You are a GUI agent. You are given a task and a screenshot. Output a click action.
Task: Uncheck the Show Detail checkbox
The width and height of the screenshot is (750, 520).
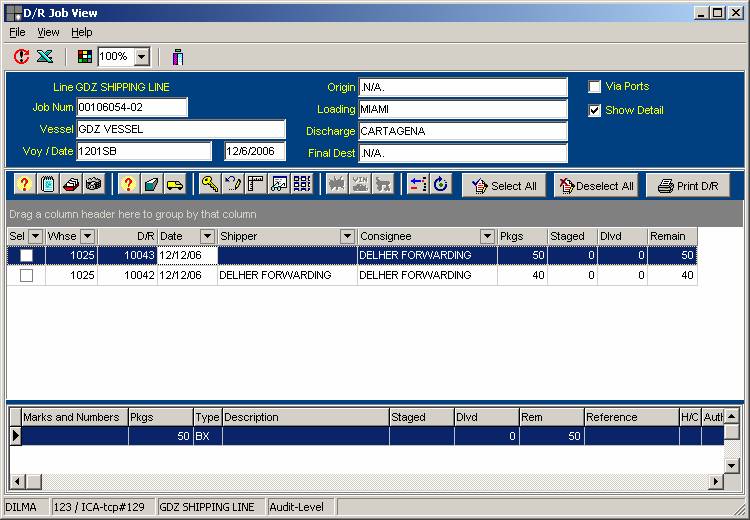[595, 110]
